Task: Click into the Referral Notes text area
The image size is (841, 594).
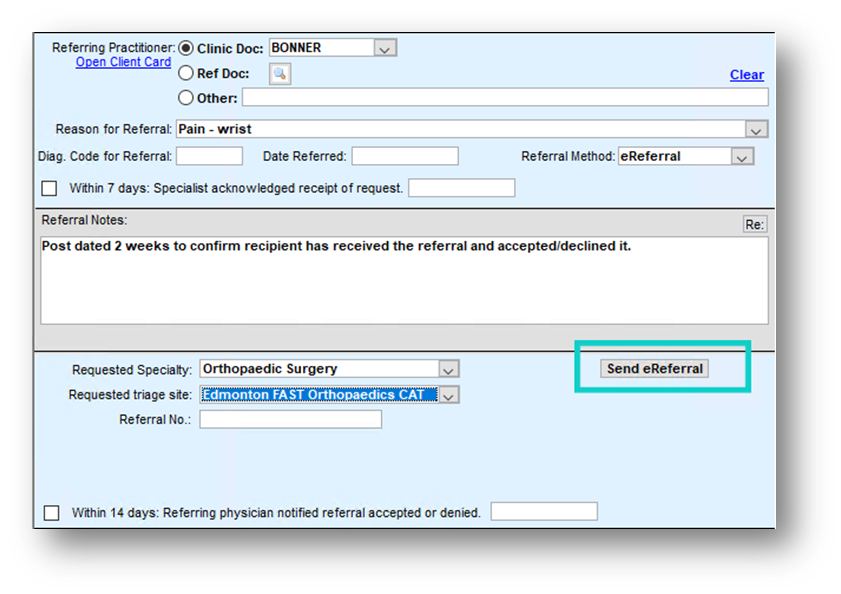Action: tap(404, 285)
